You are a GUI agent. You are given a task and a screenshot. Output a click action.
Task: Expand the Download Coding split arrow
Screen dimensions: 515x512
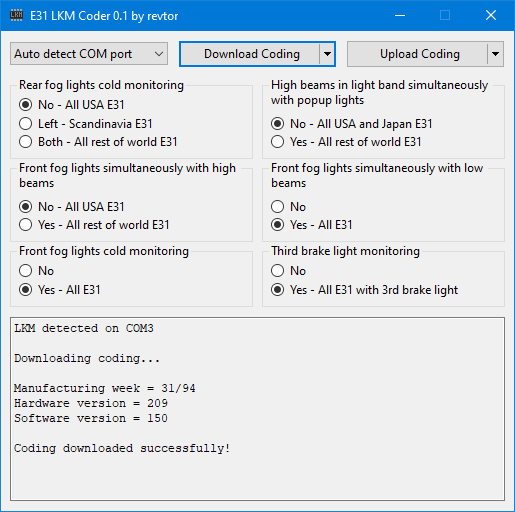(x=327, y=54)
